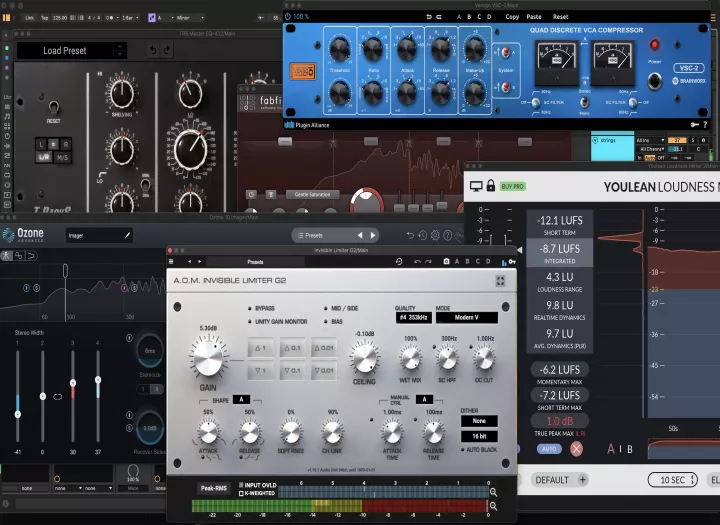Click the upper magnifier icon beside limiter meter

point(493,492)
